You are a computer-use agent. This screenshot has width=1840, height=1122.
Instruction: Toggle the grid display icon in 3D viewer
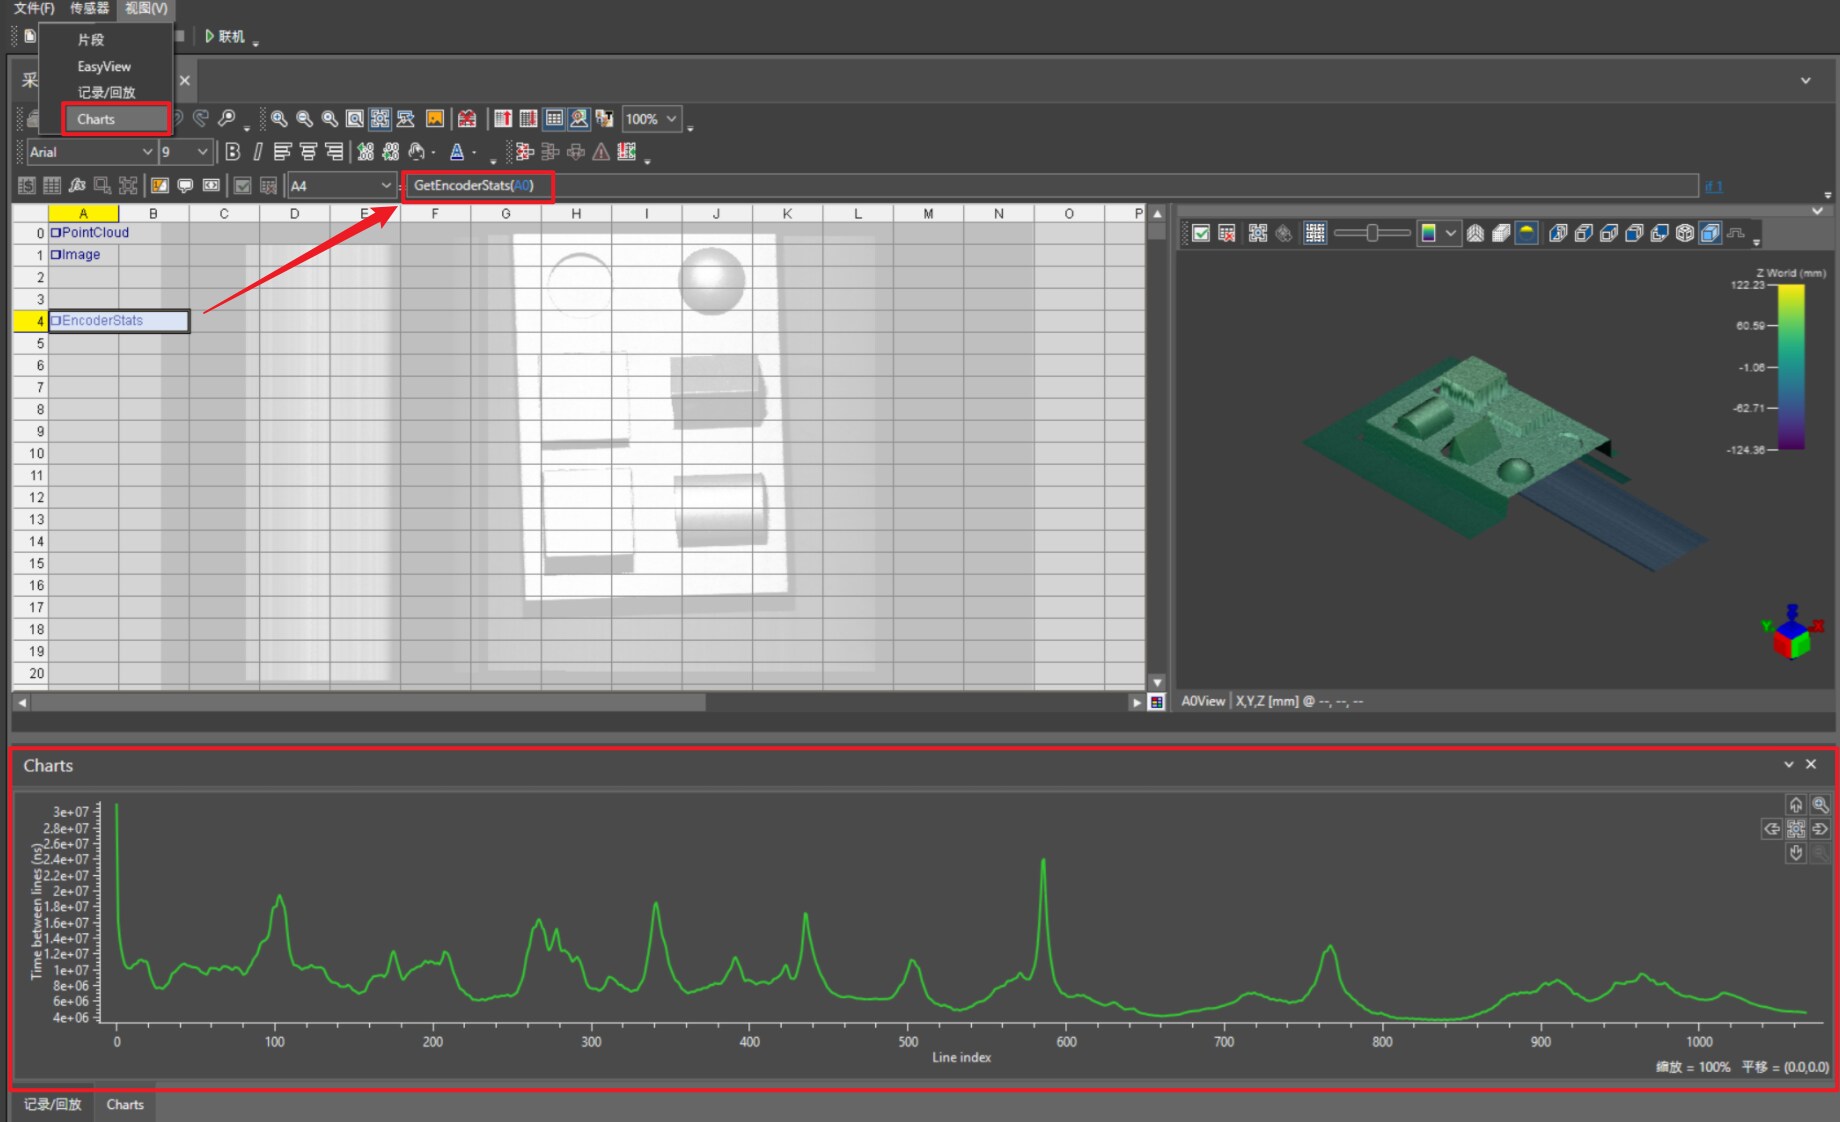click(1315, 233)
